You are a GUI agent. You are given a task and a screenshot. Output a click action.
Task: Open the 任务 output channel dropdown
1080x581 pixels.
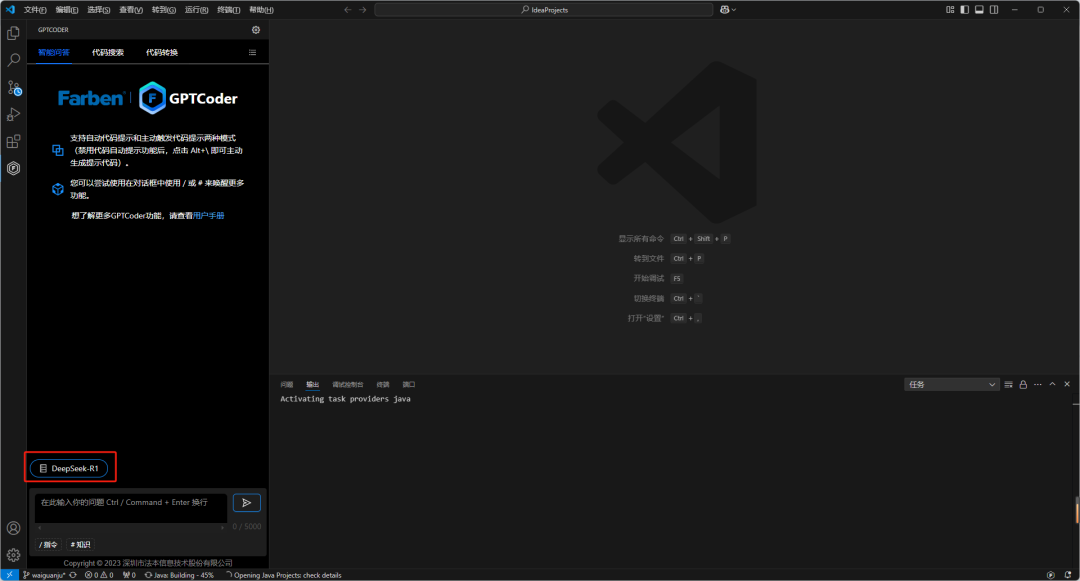coord(951,384)
